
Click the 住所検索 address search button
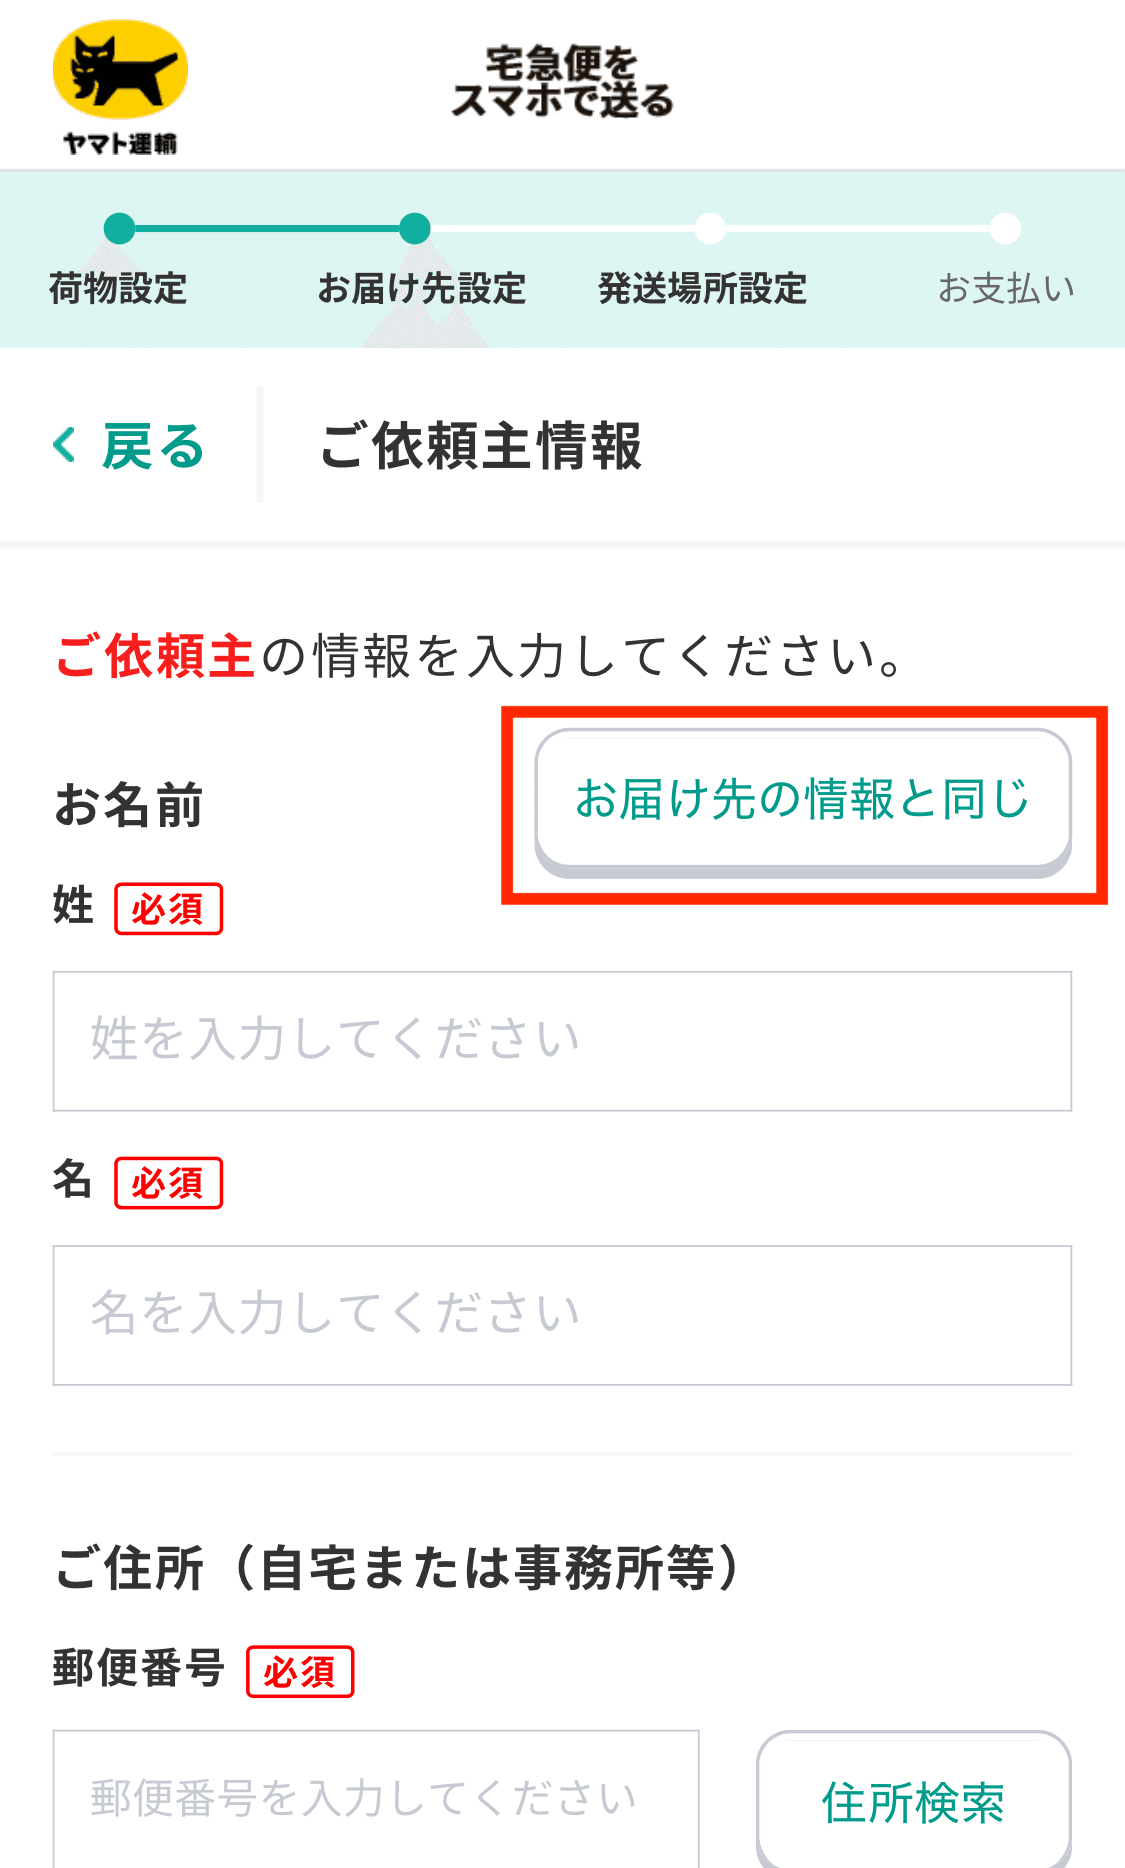point(914,1800)
